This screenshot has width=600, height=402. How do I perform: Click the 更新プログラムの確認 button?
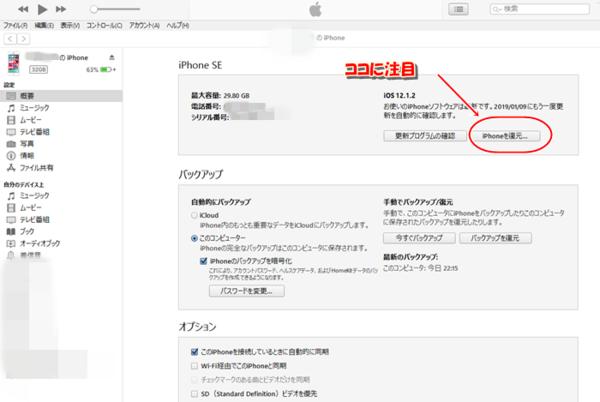tap(425, 136)
